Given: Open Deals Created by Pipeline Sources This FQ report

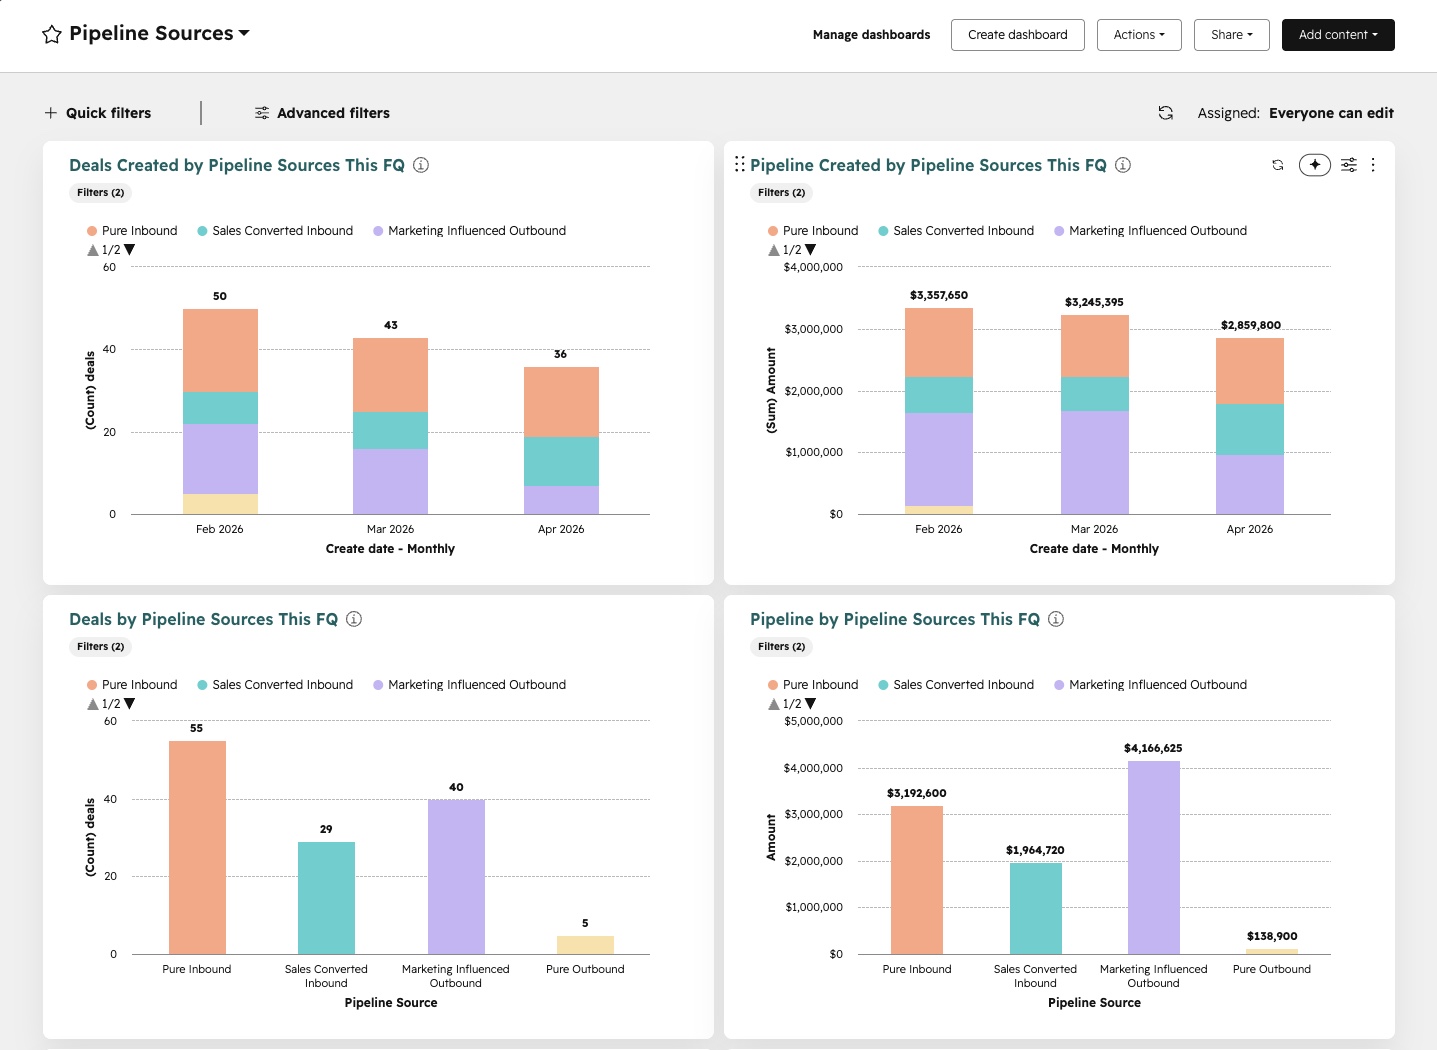Looking at the screenshot, I should coord(237,165).
